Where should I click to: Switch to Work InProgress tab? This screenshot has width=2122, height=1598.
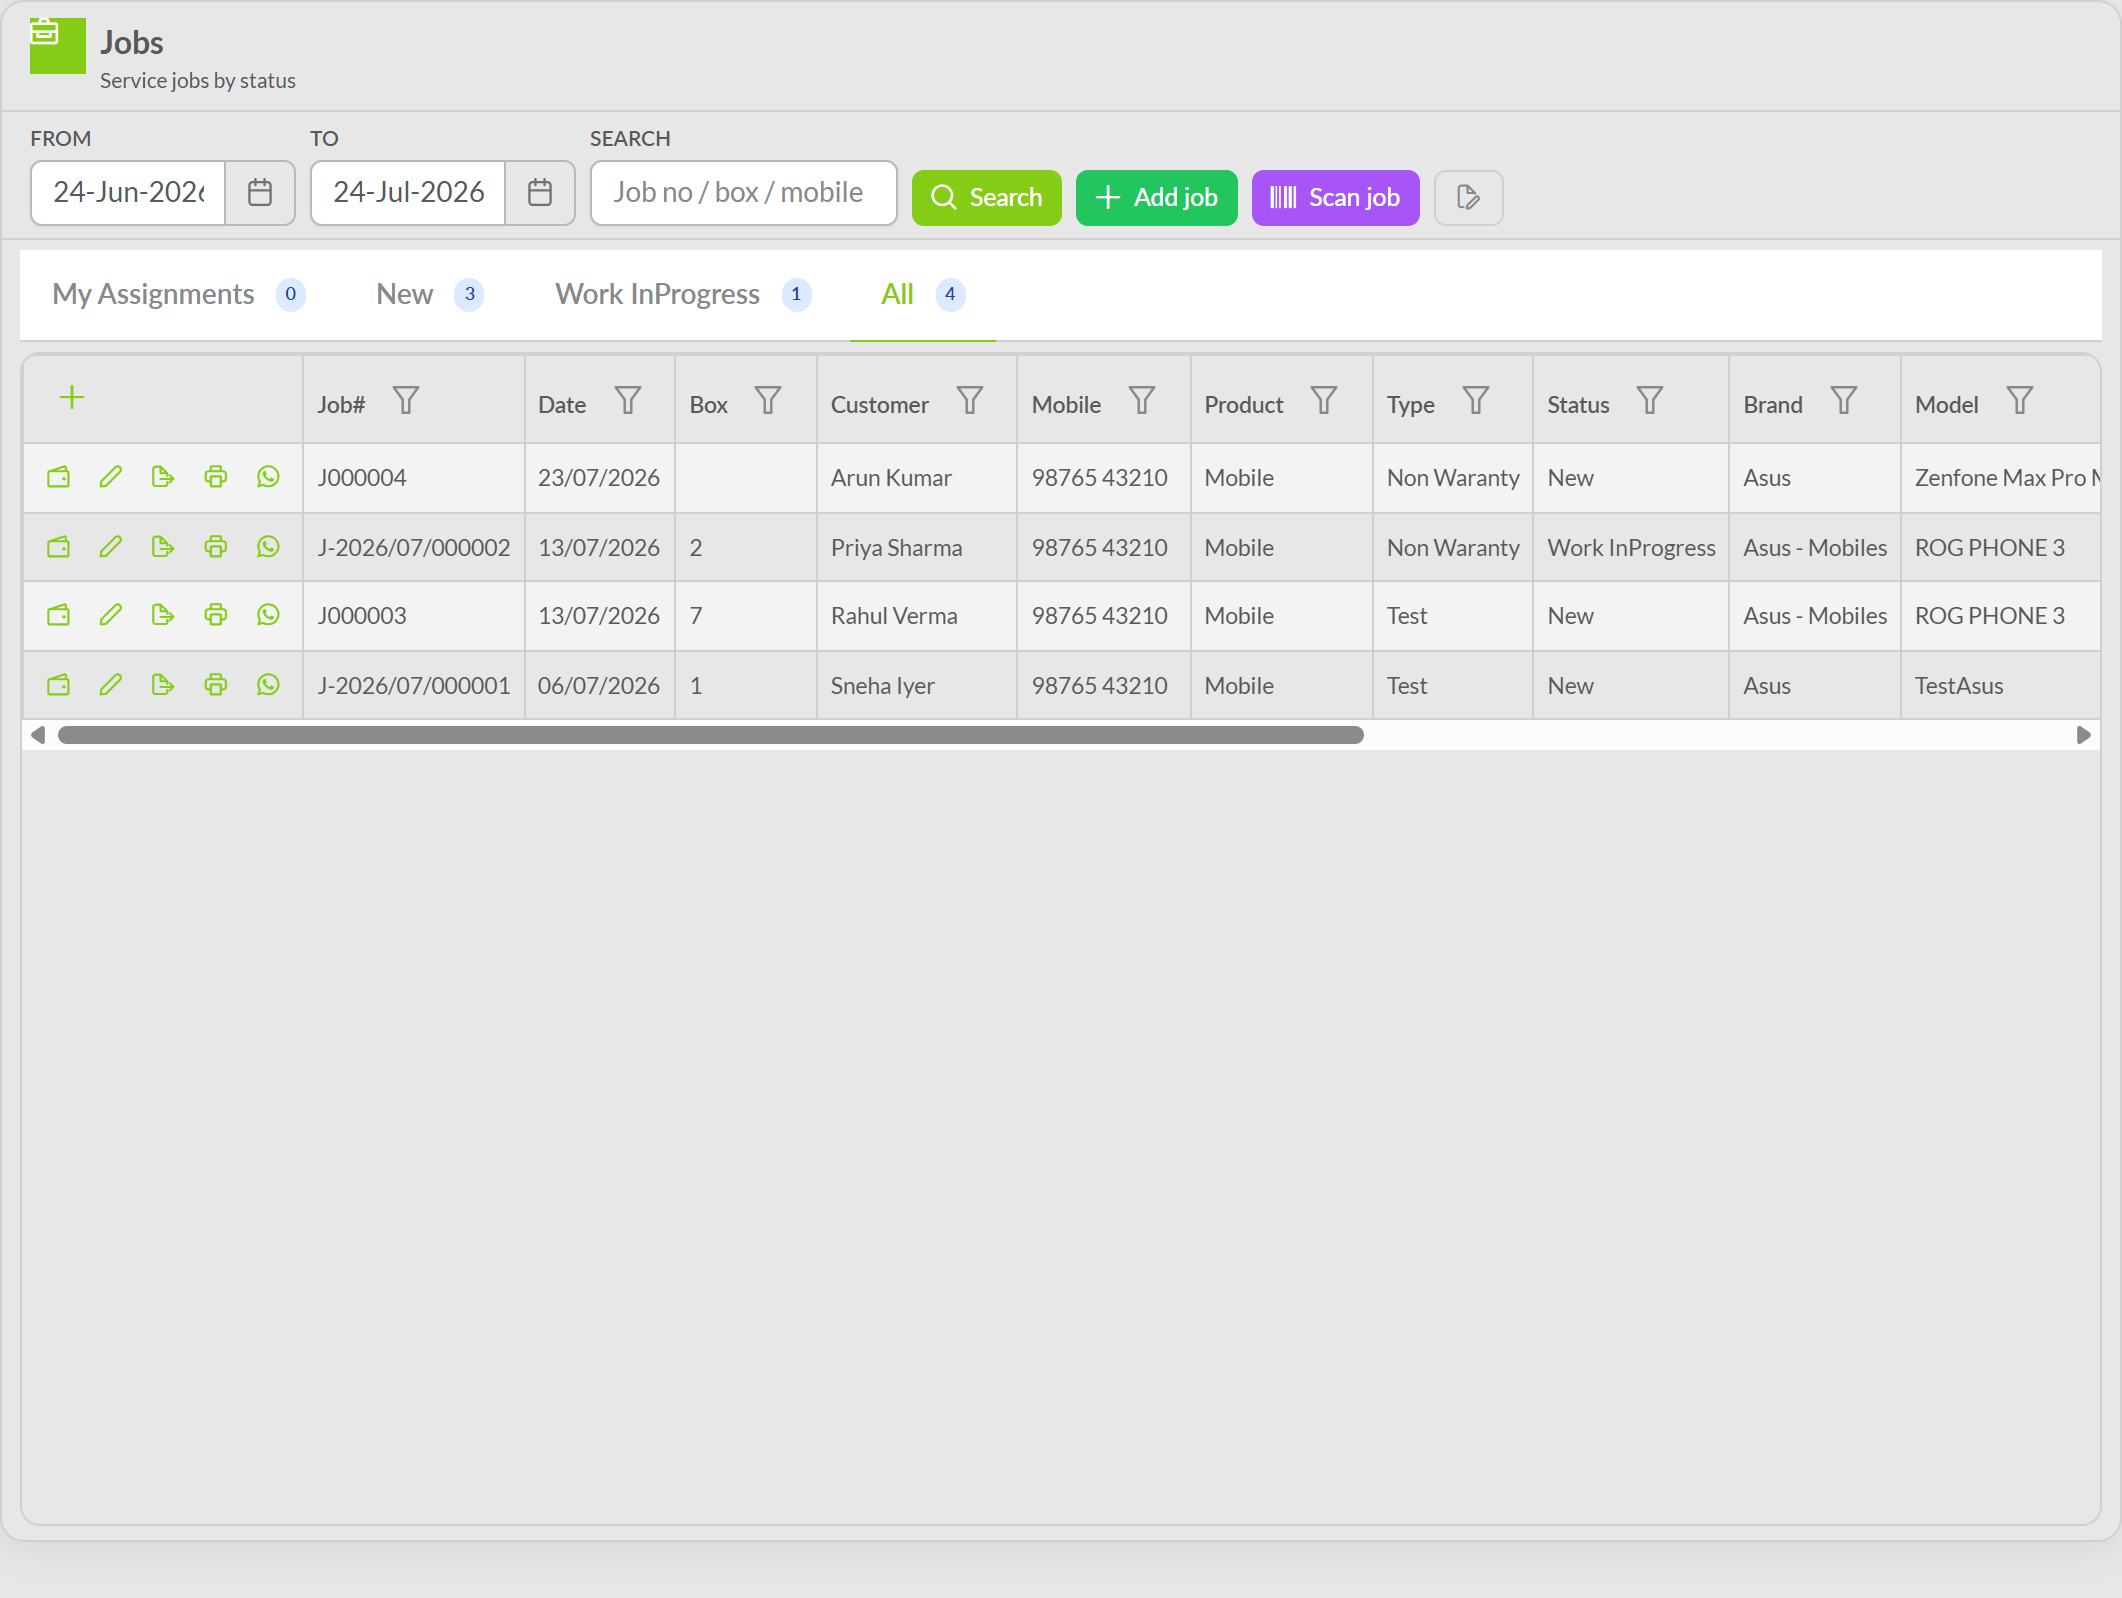tap(683, 294)
